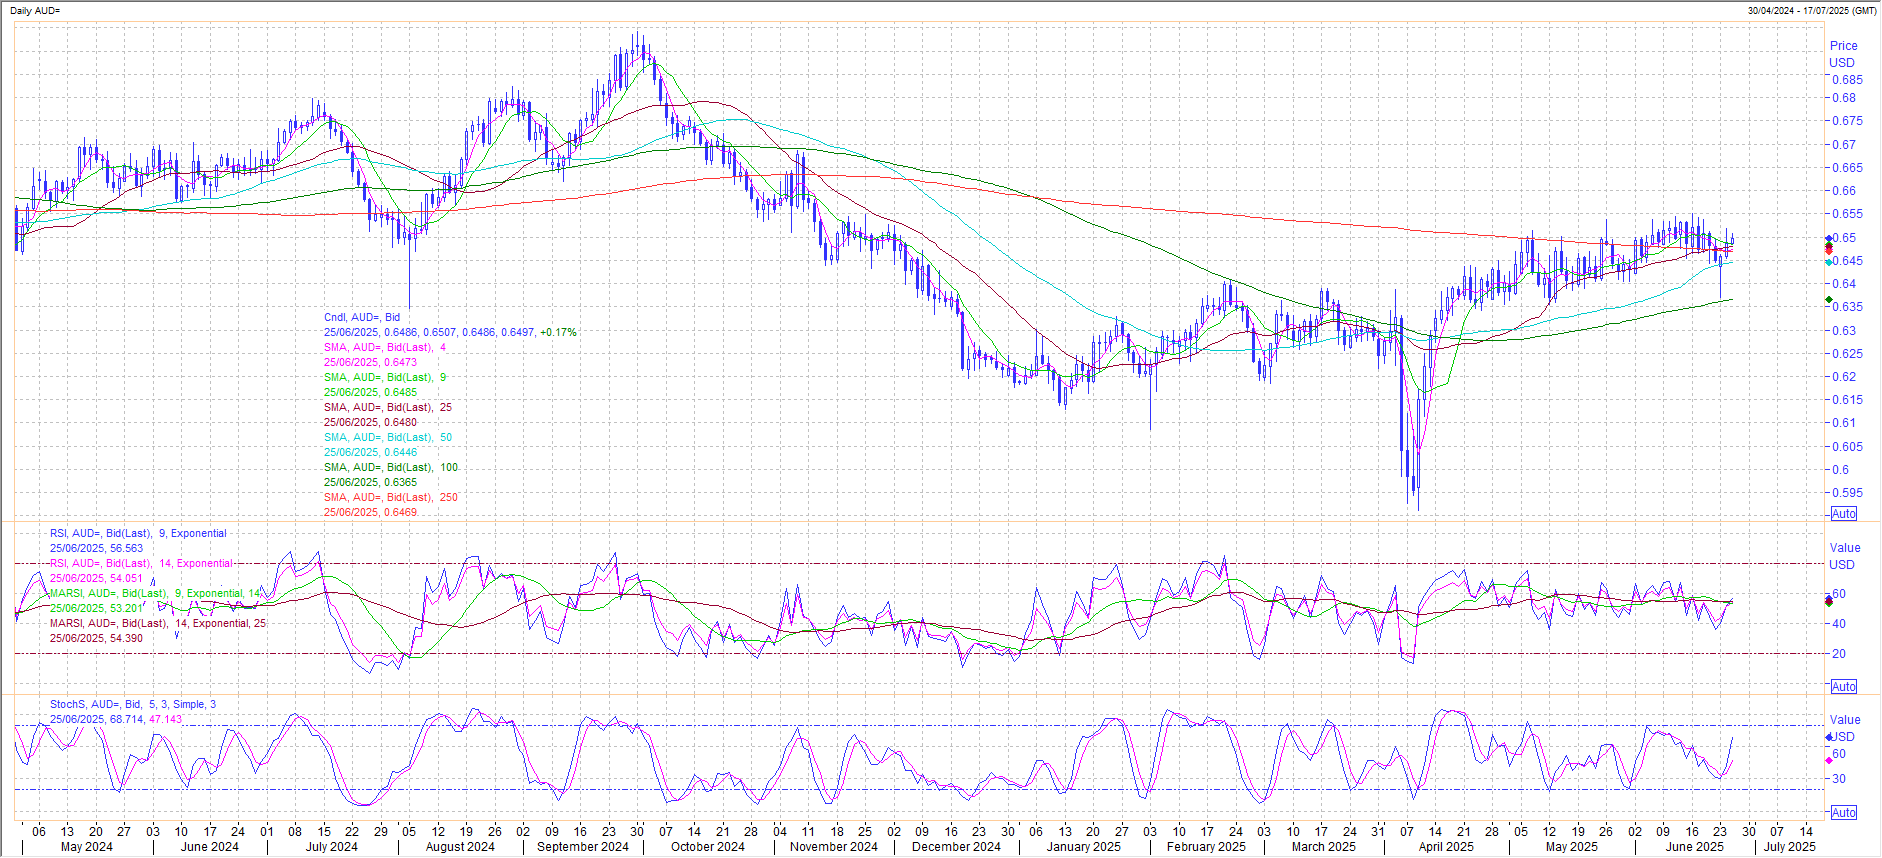
Task: Select the 'SMA, AUD=, Bid(Last), 4' legend label
Action: coord(385,348)
